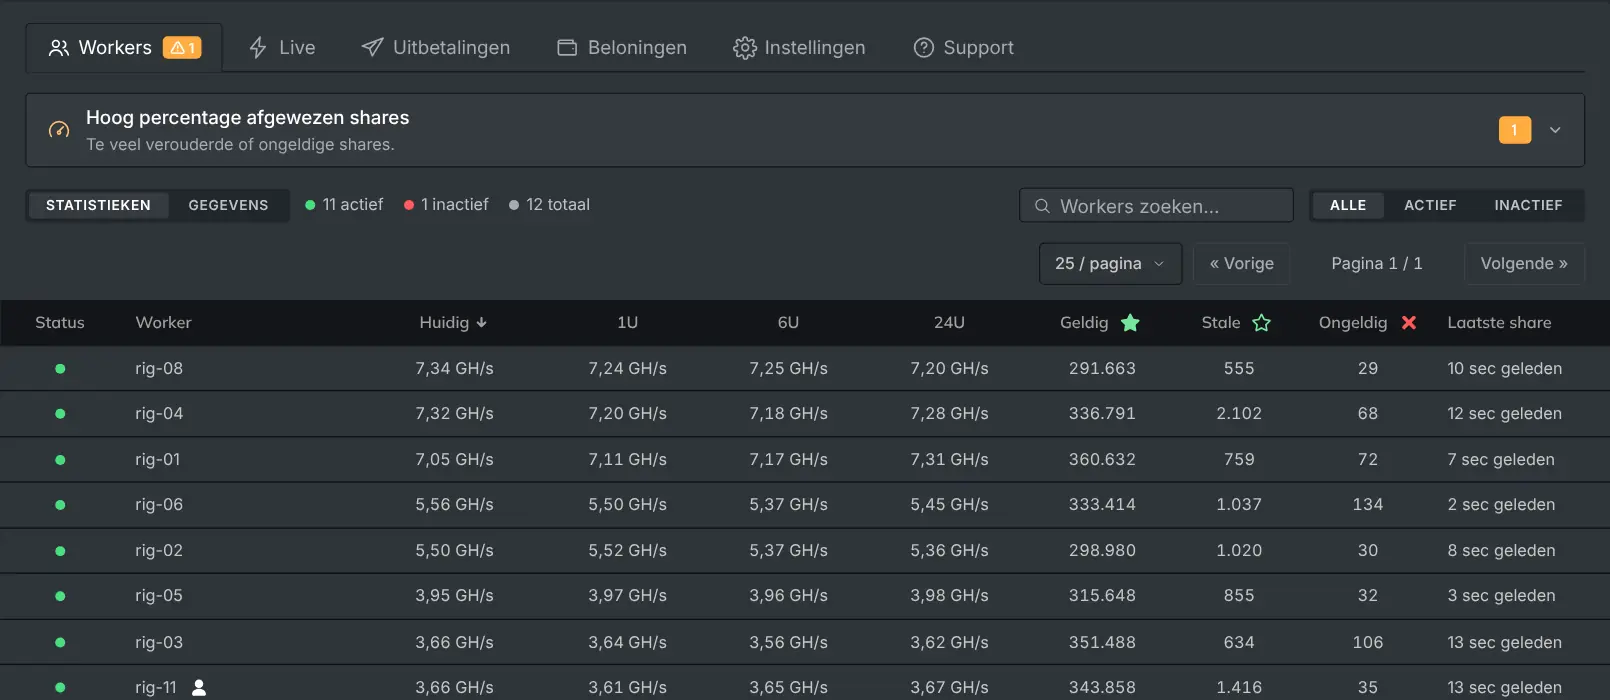This screenshot has width=1610, height=700.
Task: Click the green status dot for rig-05
Action: [60, 596]
